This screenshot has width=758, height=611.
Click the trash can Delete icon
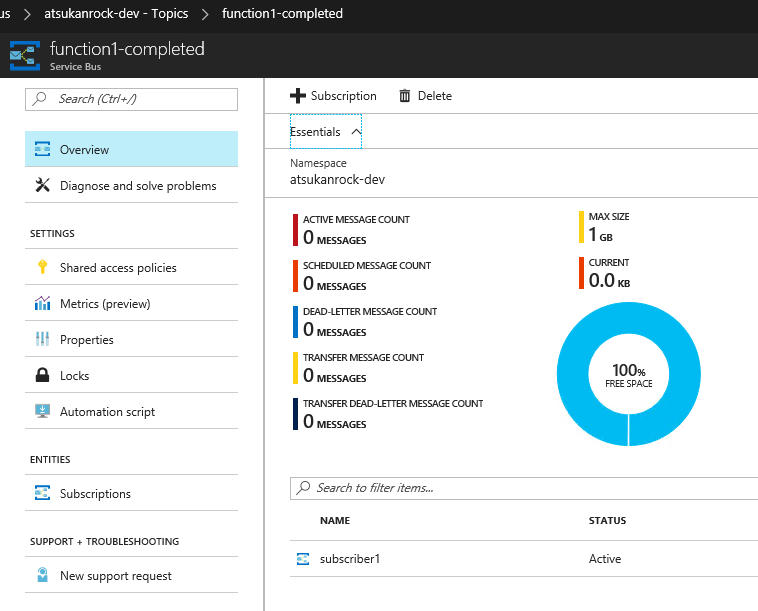pos(405,96)
